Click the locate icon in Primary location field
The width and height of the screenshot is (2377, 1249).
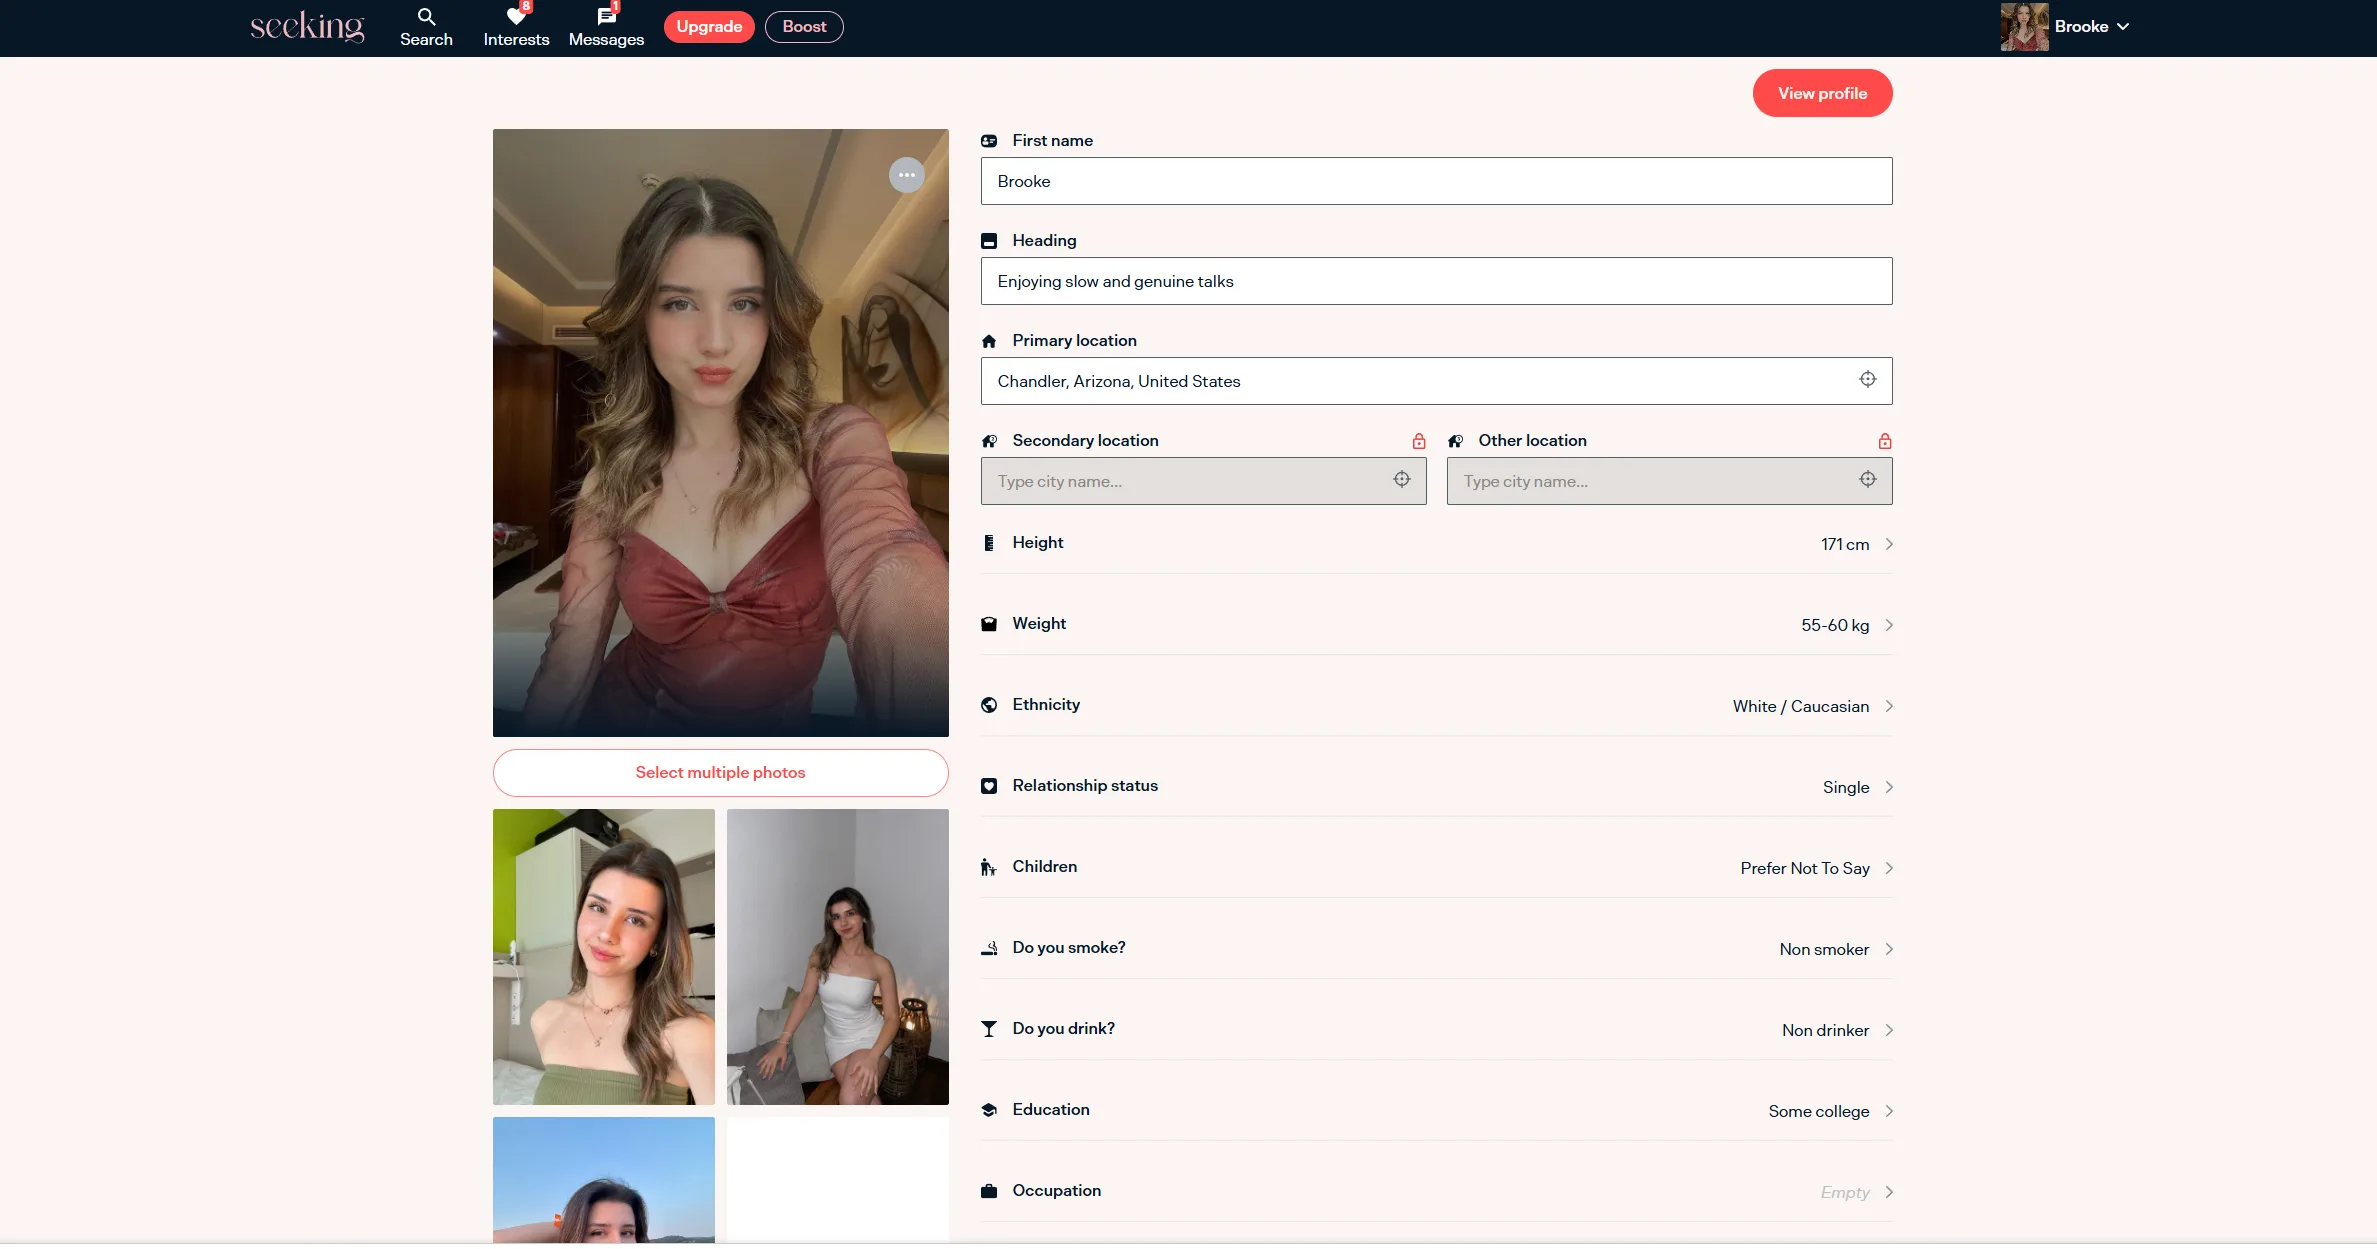pos(1867,379)
